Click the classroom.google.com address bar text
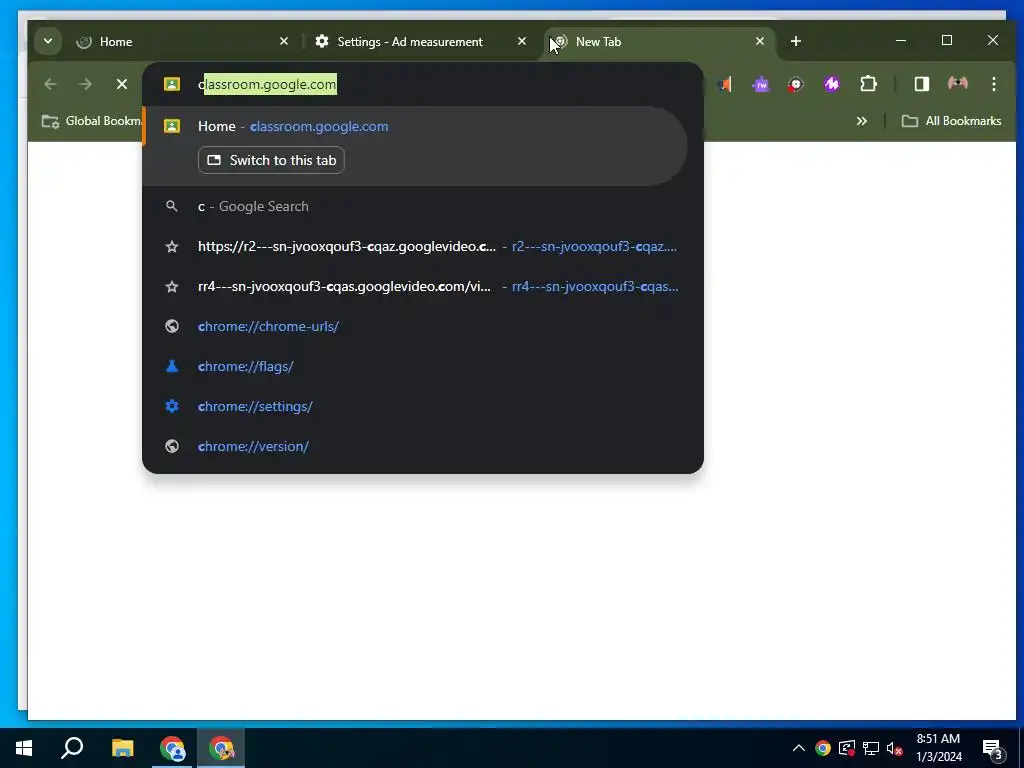The width and height of the screenshot is (1024, 768). coord(267,84)
